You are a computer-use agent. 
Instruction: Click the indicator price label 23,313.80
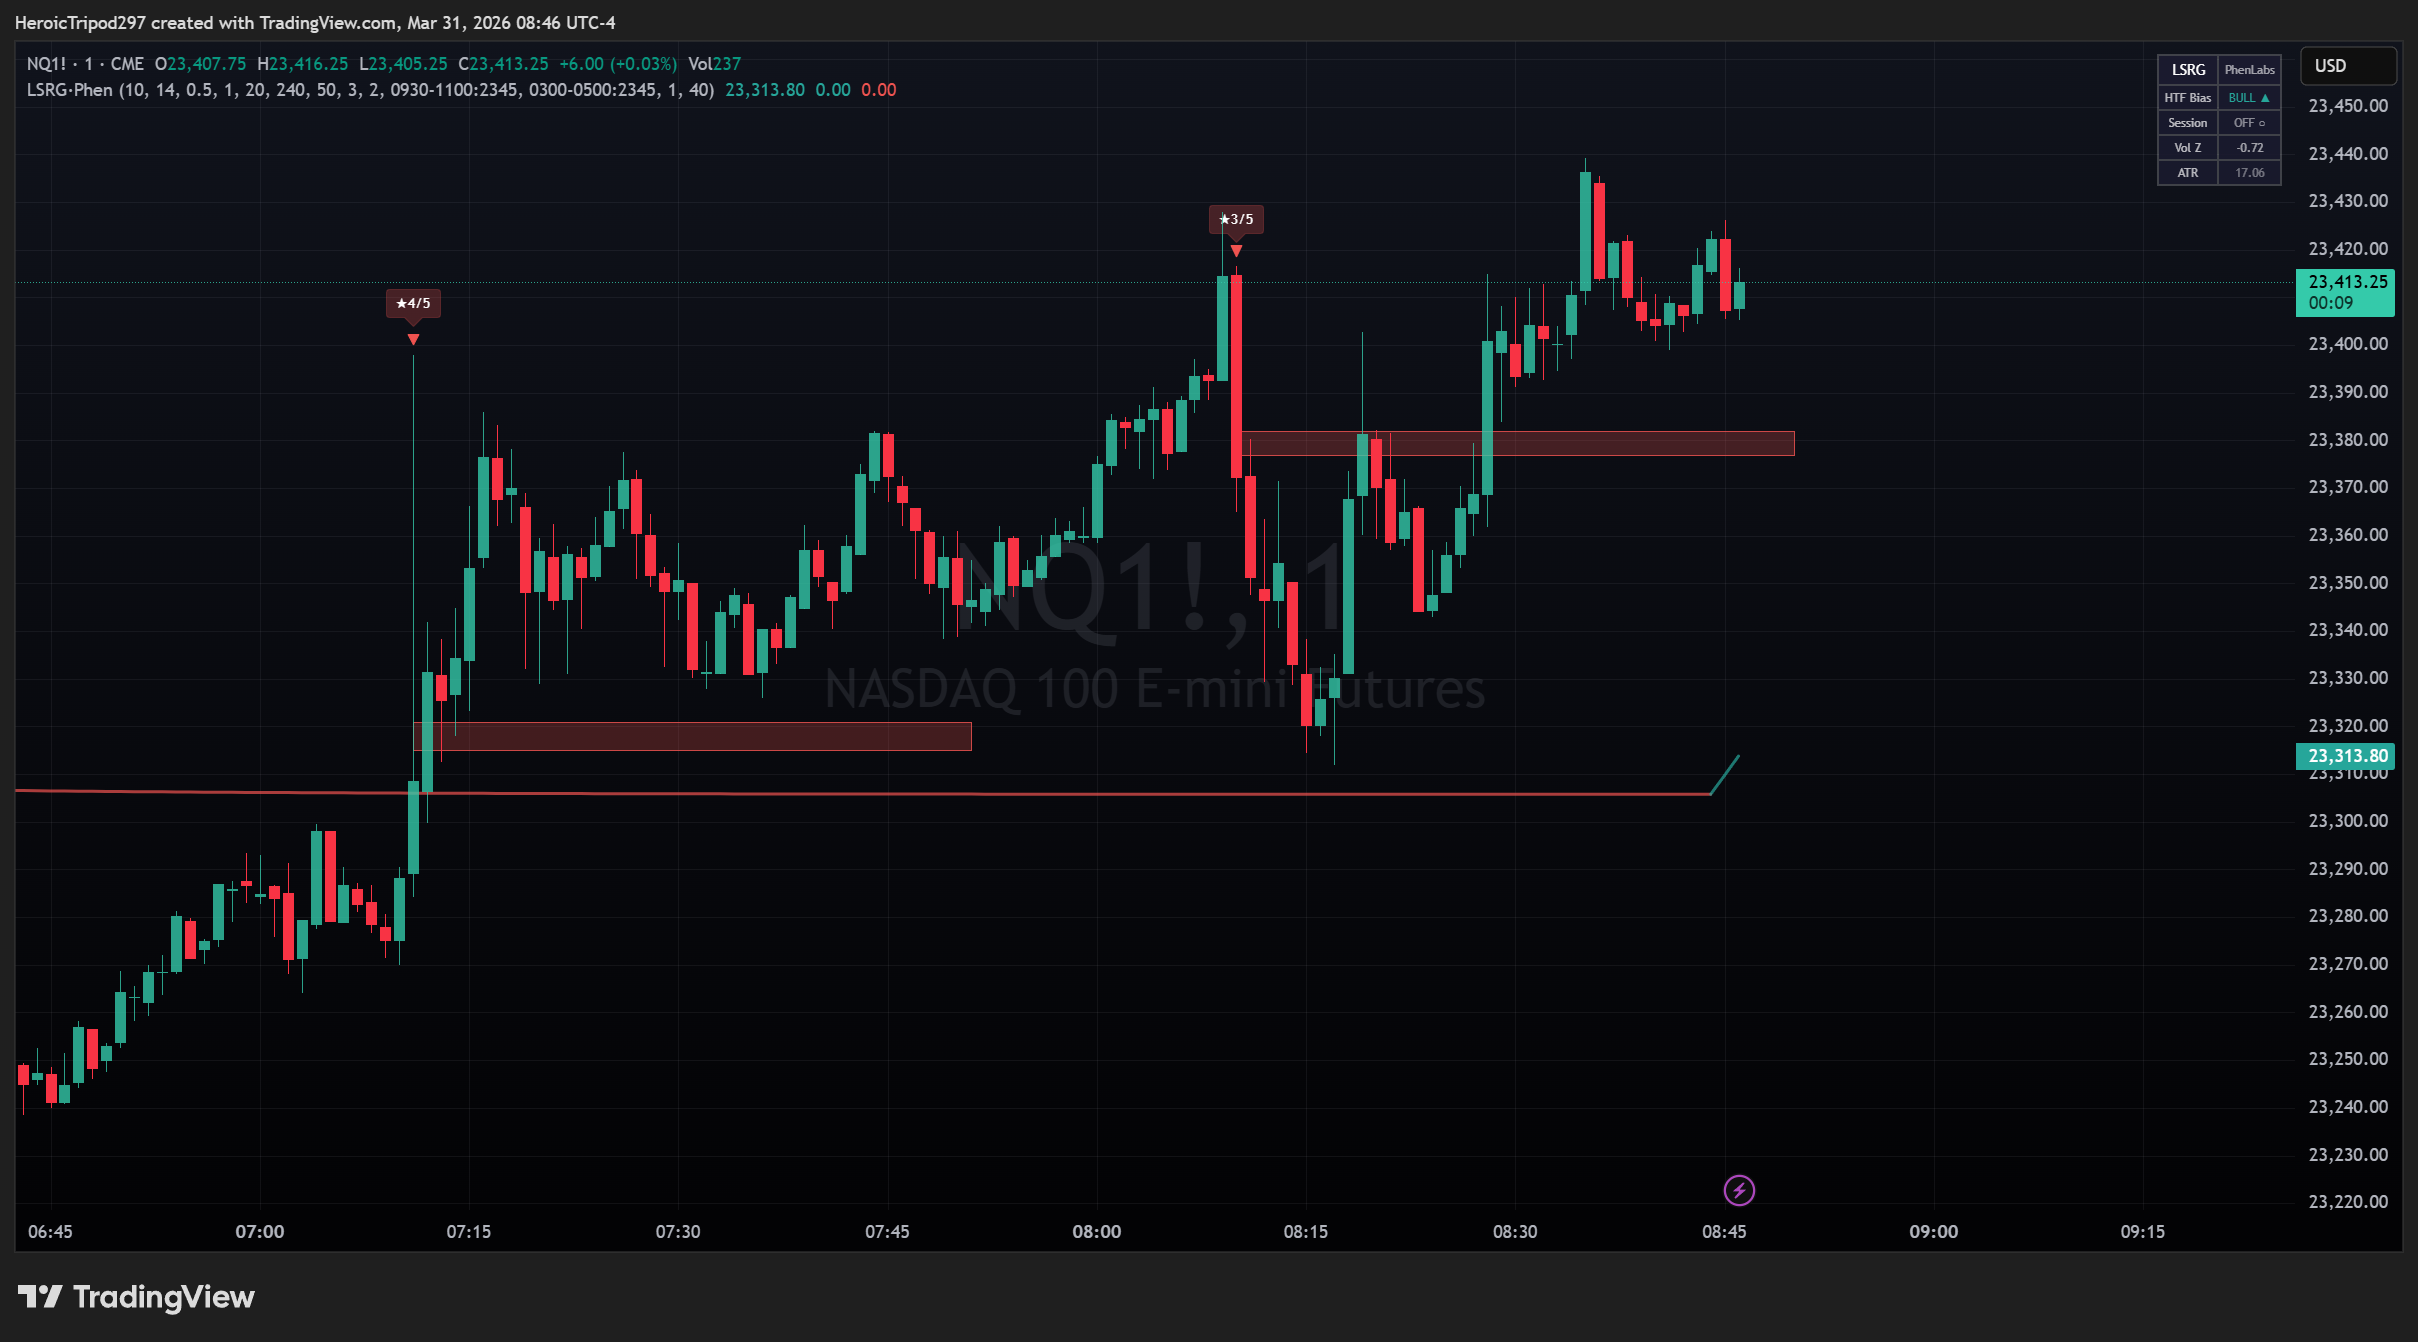click(2345, 756)
